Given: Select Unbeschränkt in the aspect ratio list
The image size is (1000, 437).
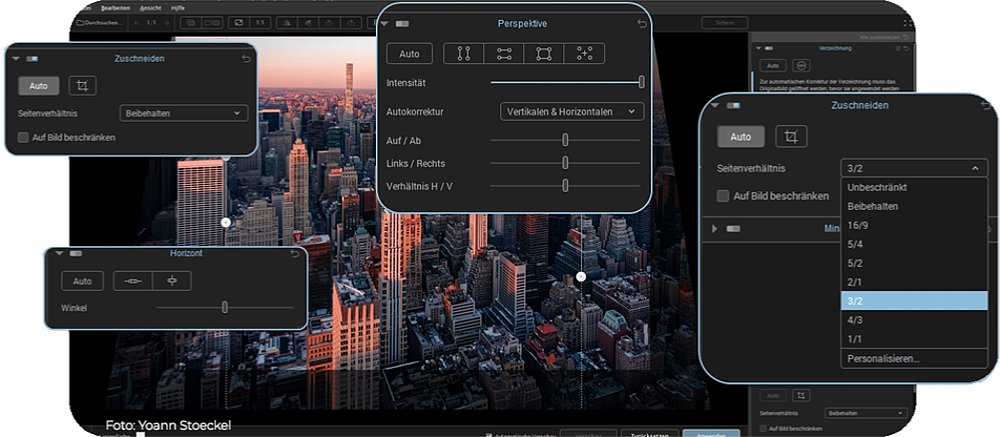Looking at the screenshot, I should point(914,188).
